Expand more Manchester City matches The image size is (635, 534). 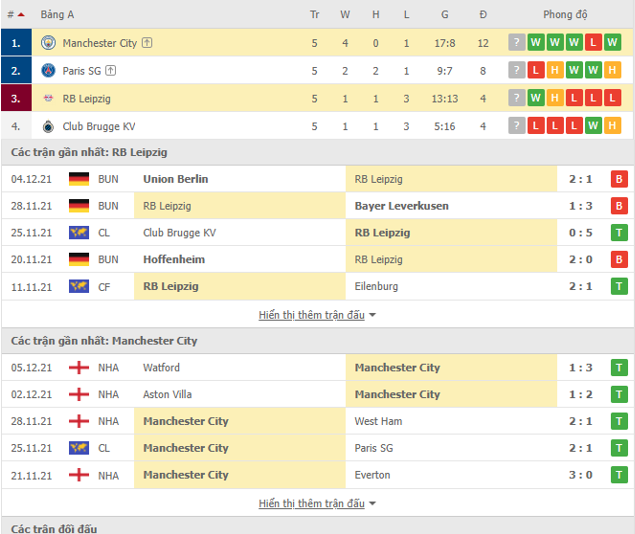coord(317,503)
